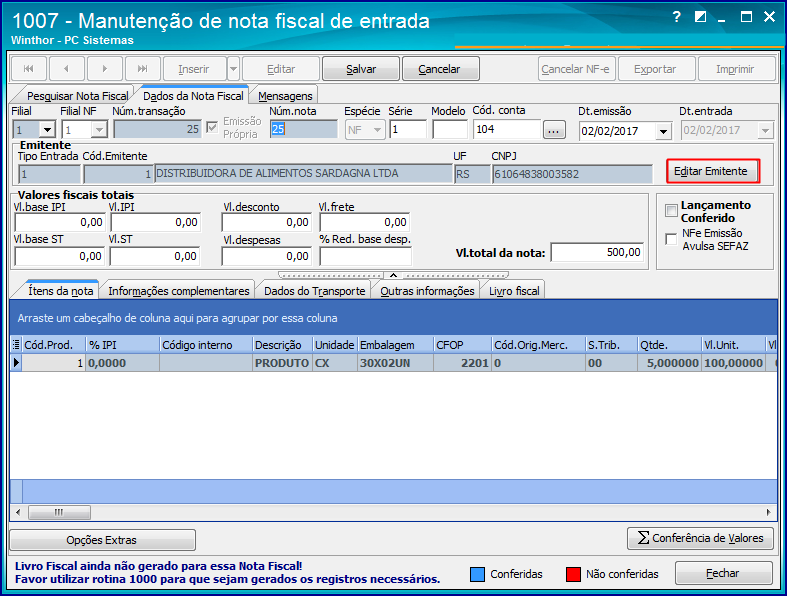Select the 30X02UN Embalagem cell
This screenshot has width=787, height=596.
pyautogui.click(x=396, y=363)
